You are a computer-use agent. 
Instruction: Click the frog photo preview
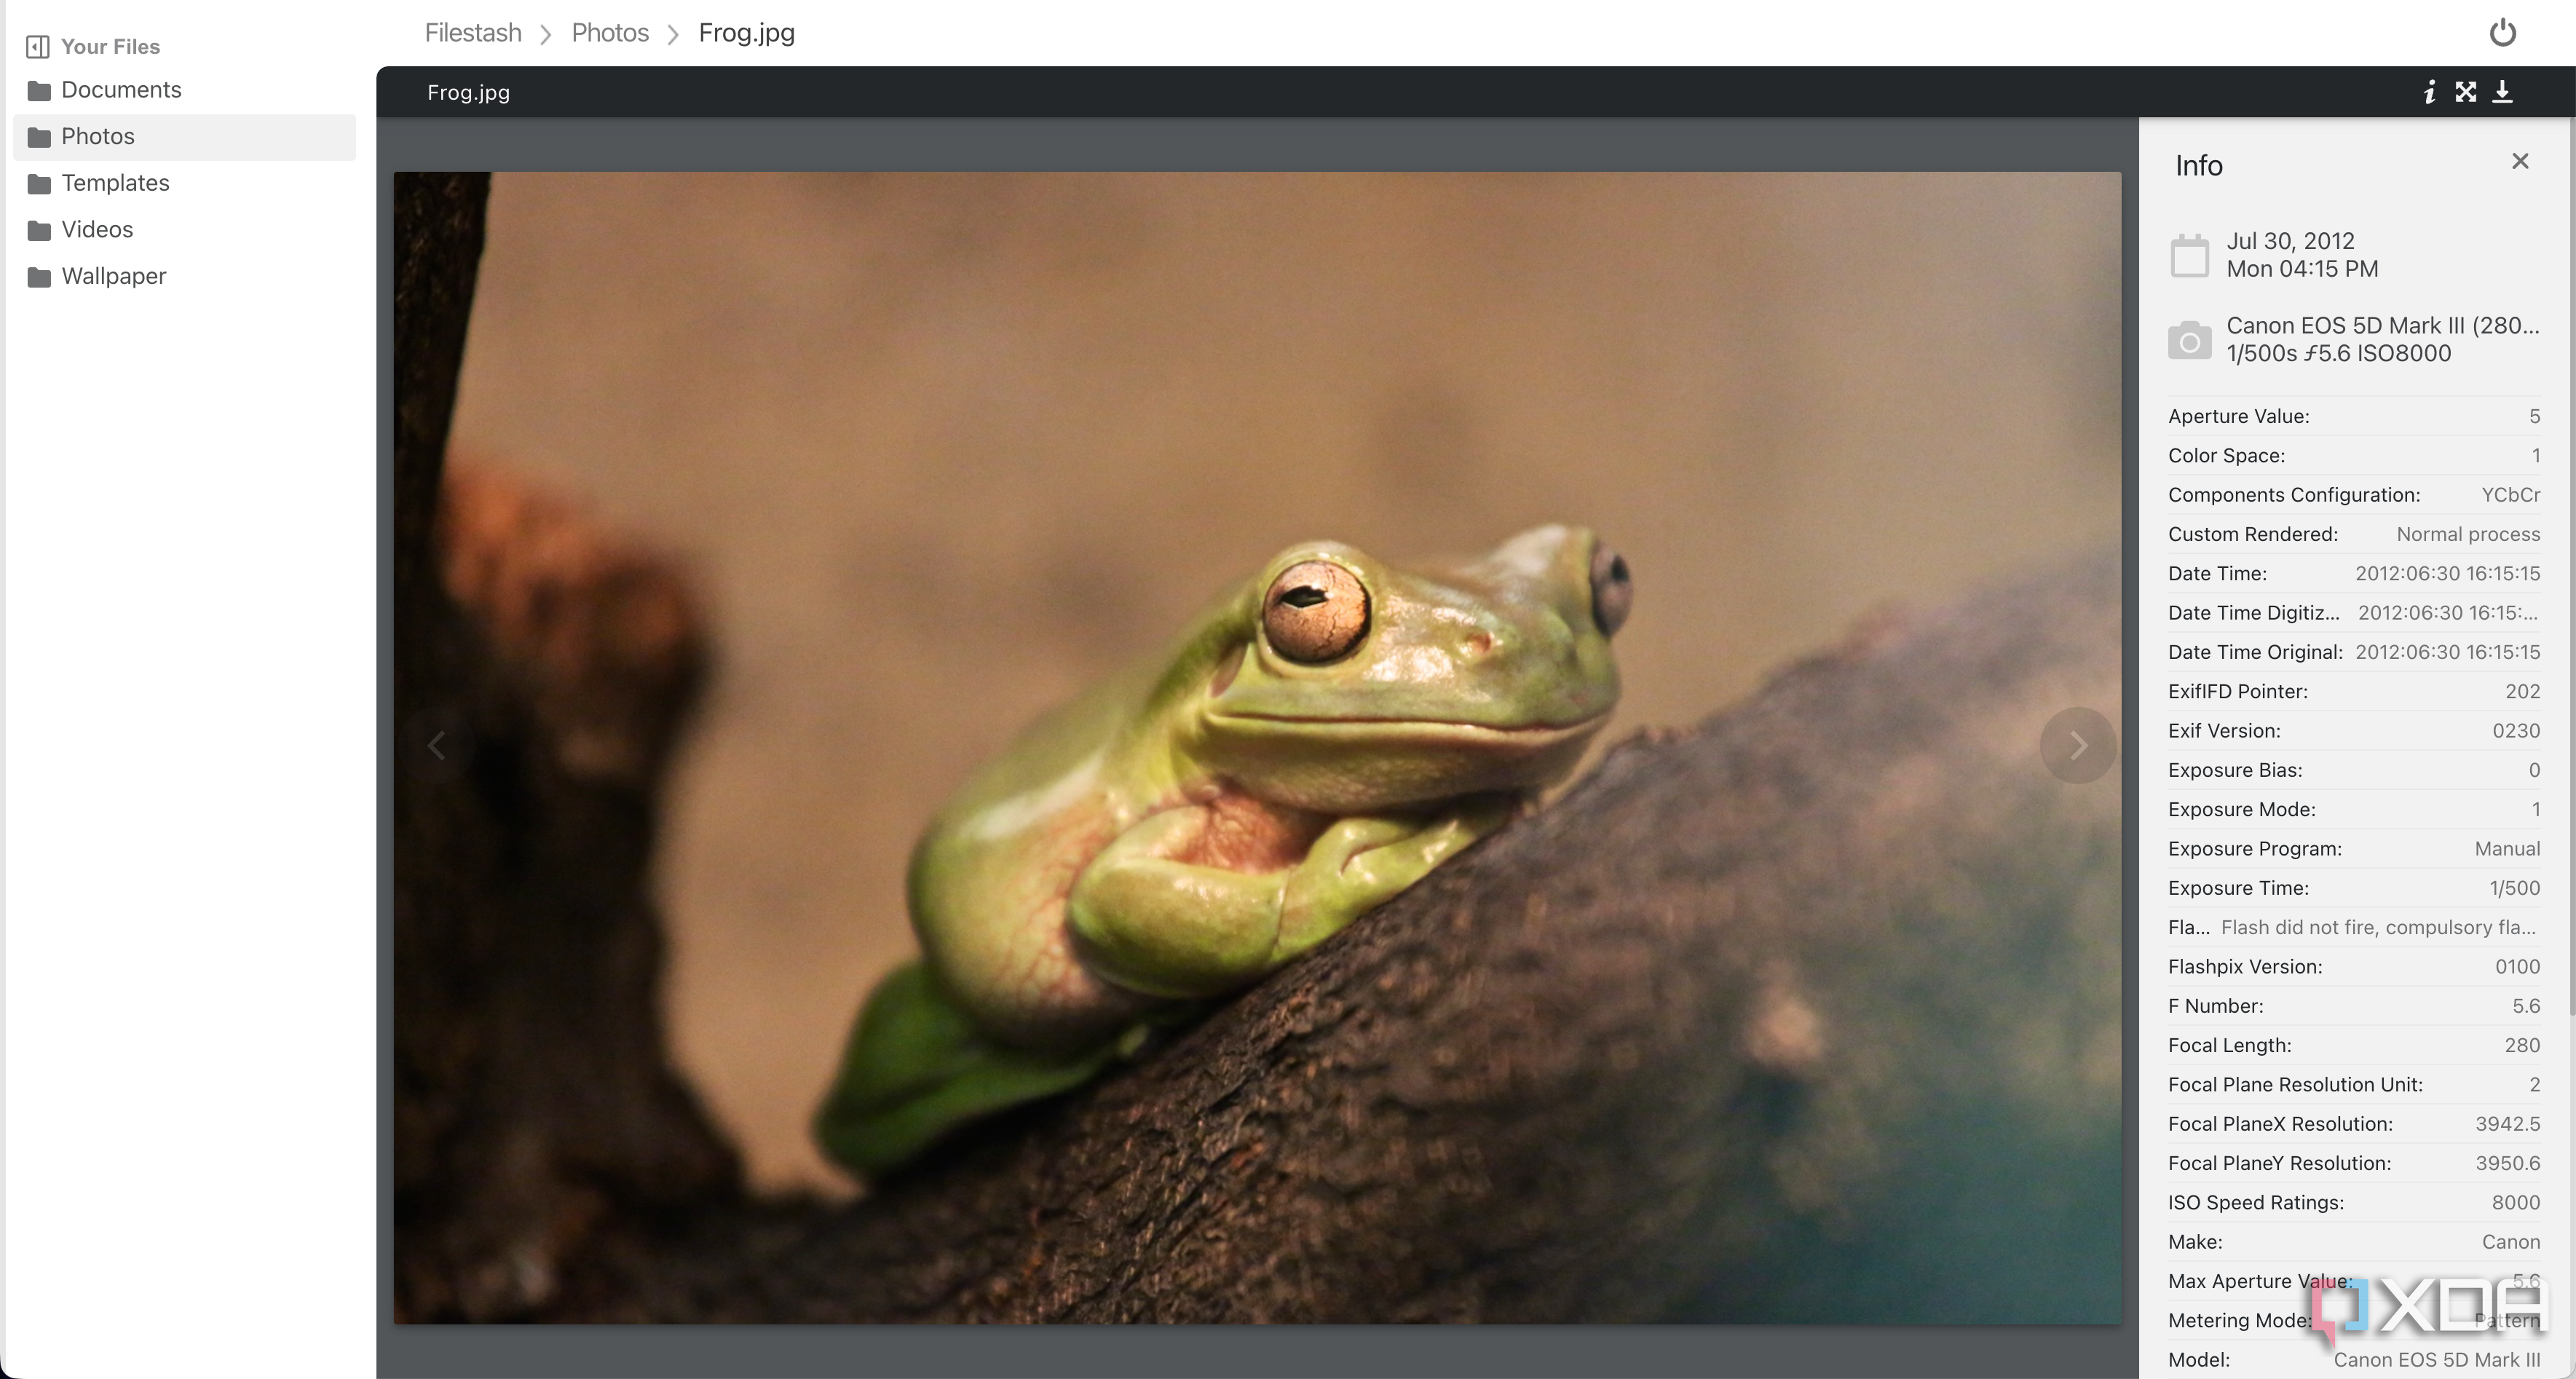[1257, 748]
